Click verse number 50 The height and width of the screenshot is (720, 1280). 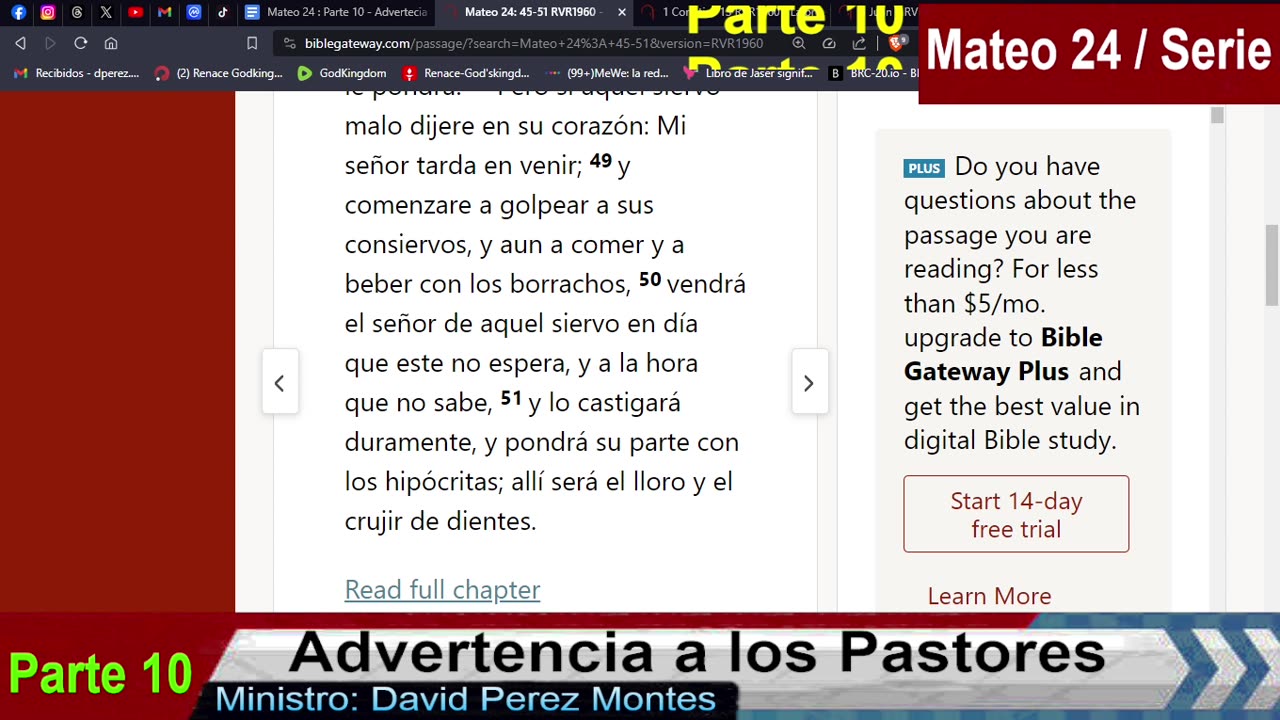click(650, 280)
